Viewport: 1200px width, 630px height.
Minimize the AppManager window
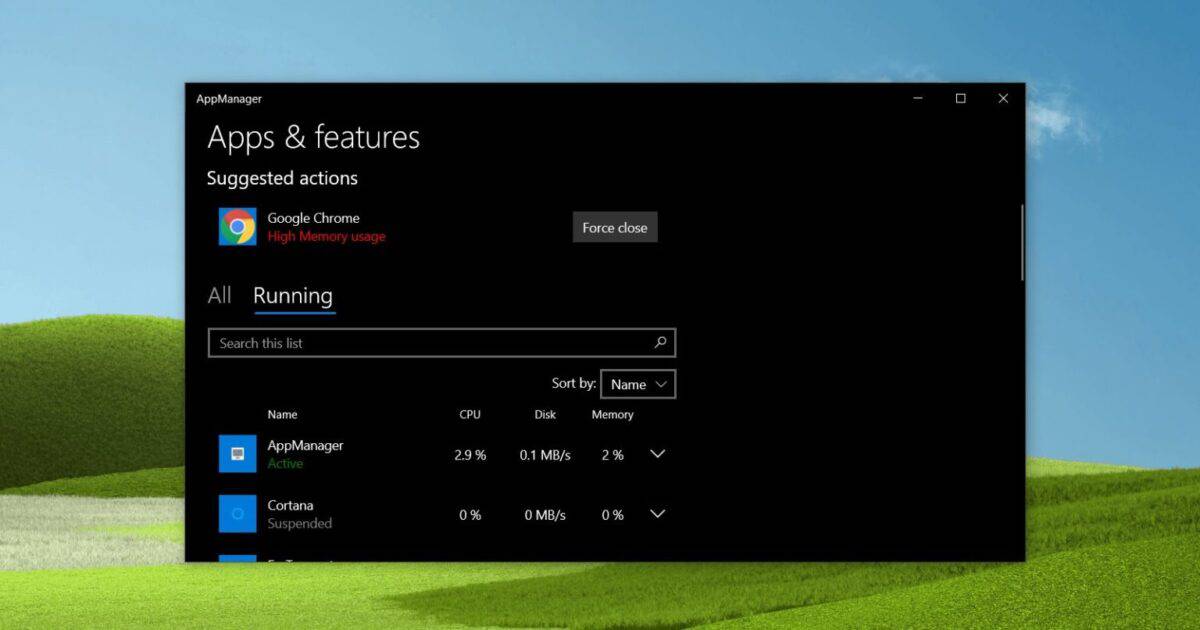coord(917,98)
